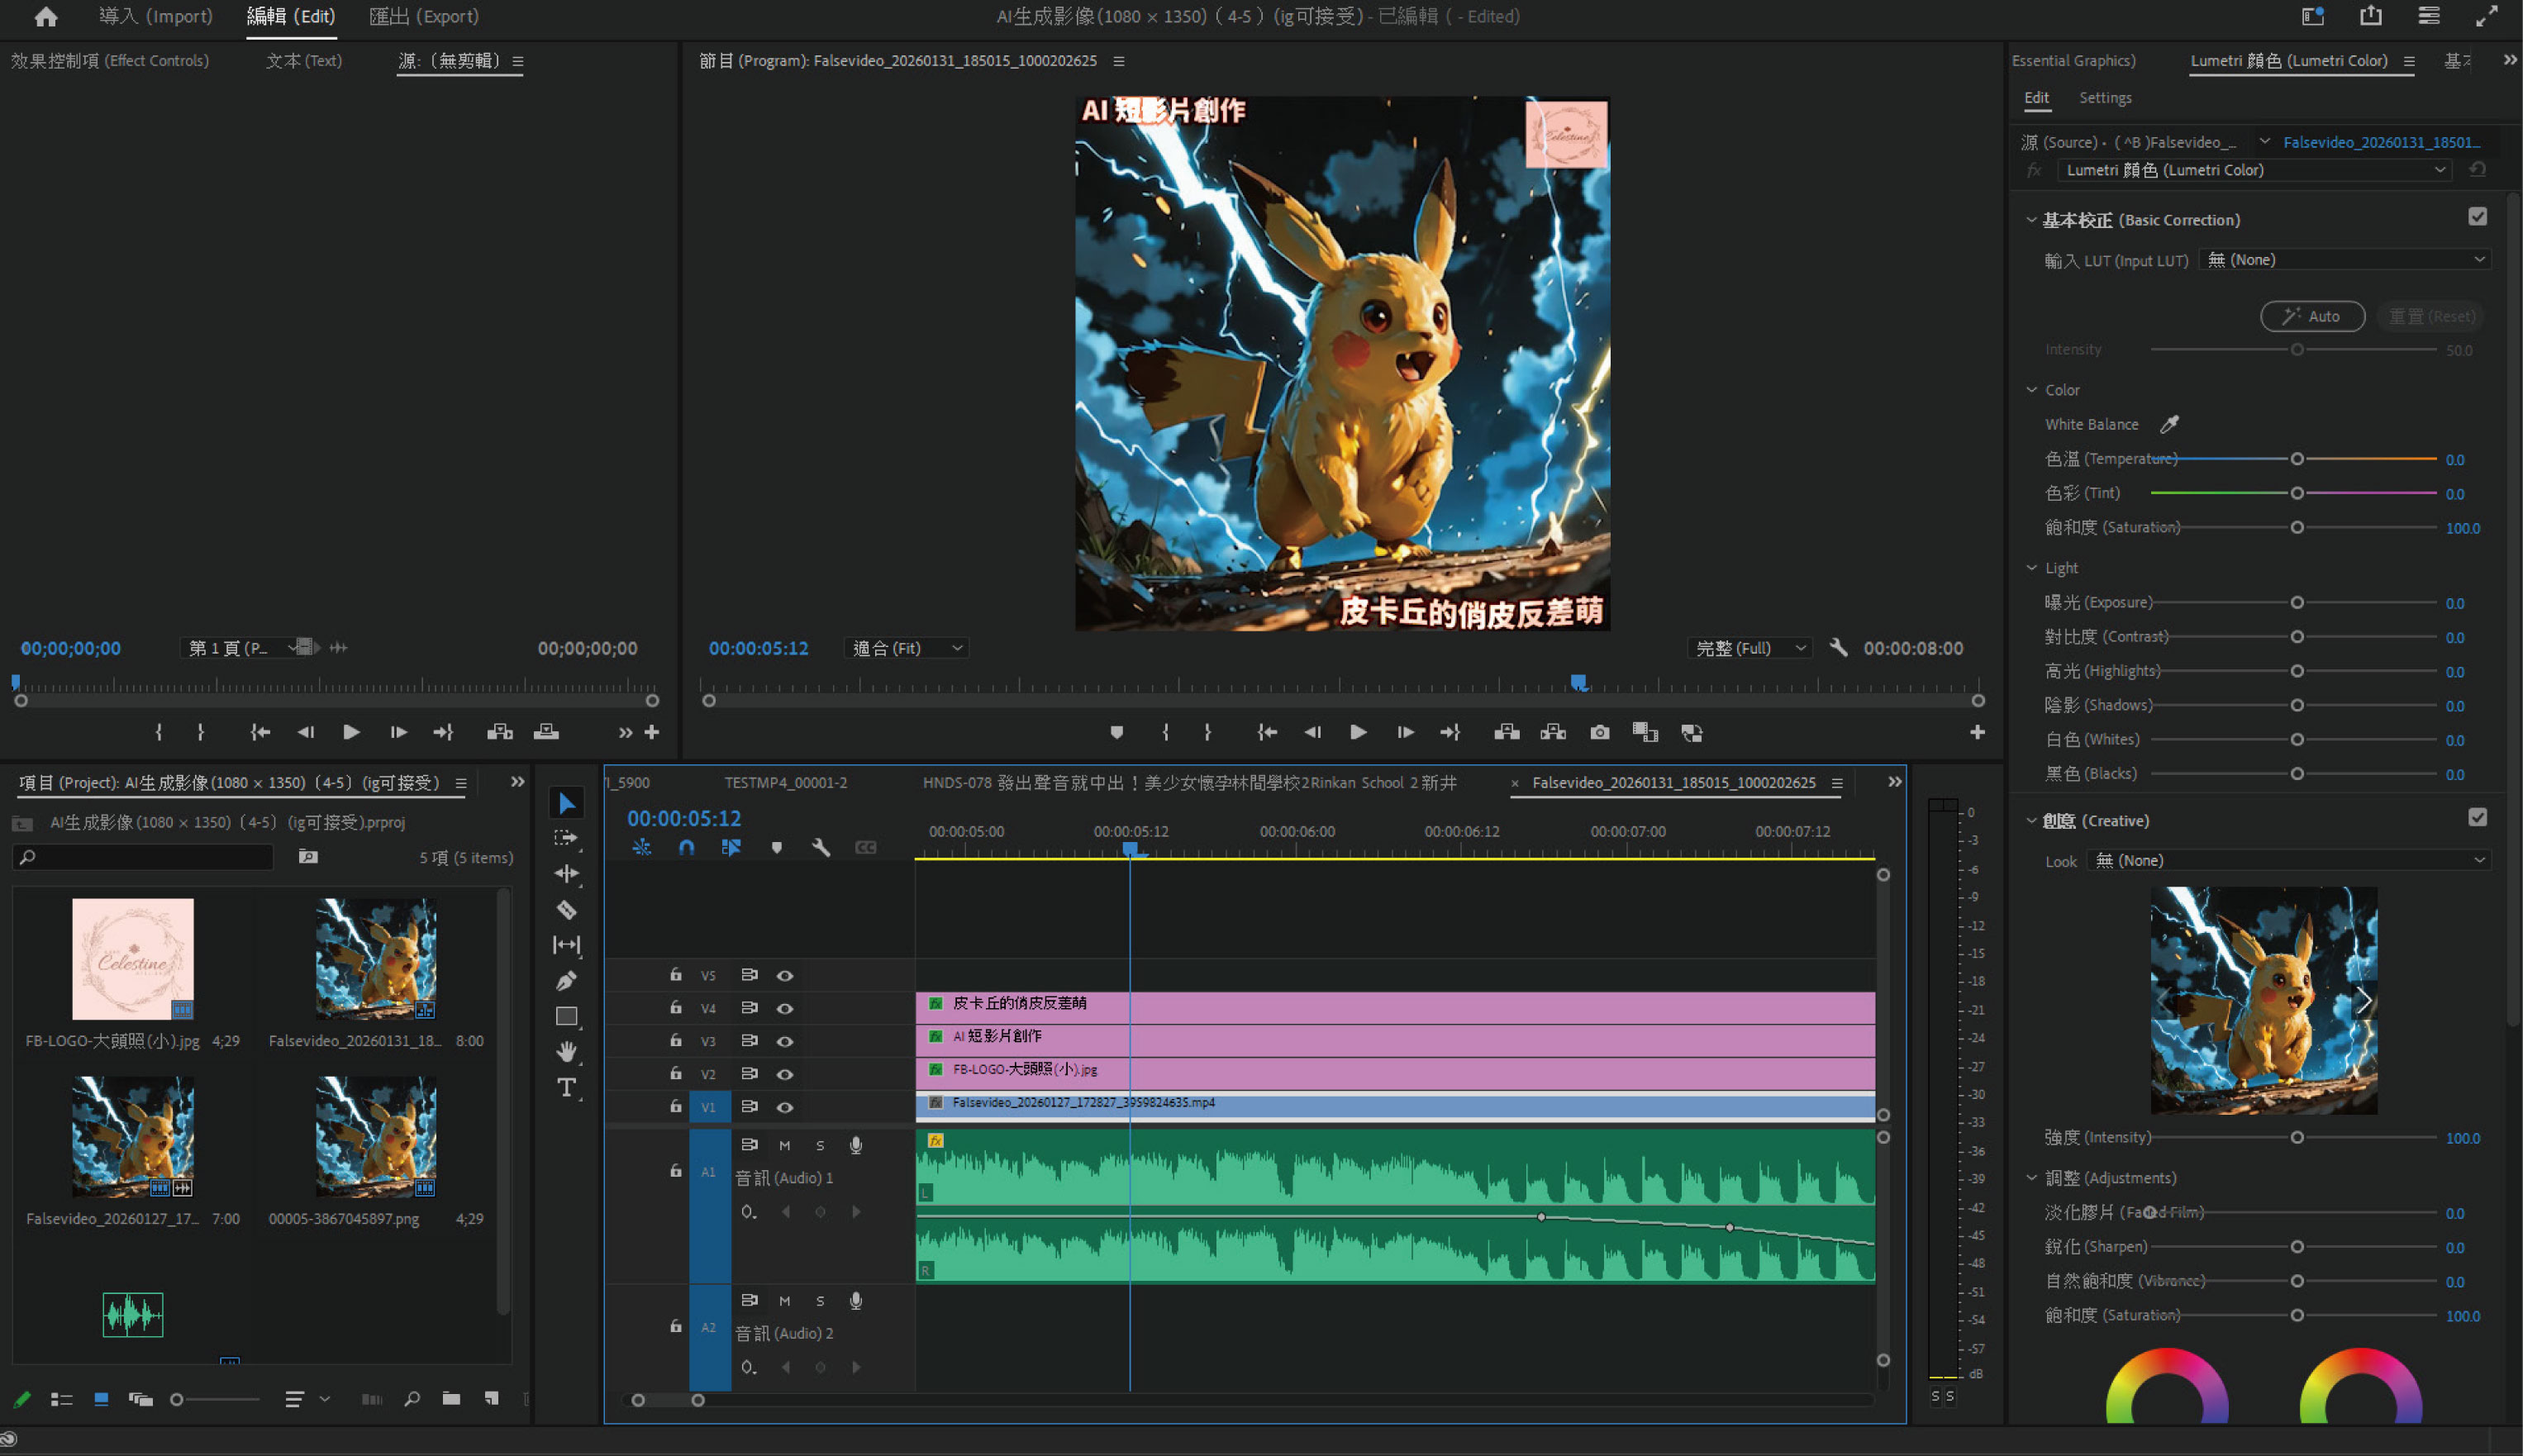
Task: Open the Effect Controls panel tab
Action: coord(110,61)
